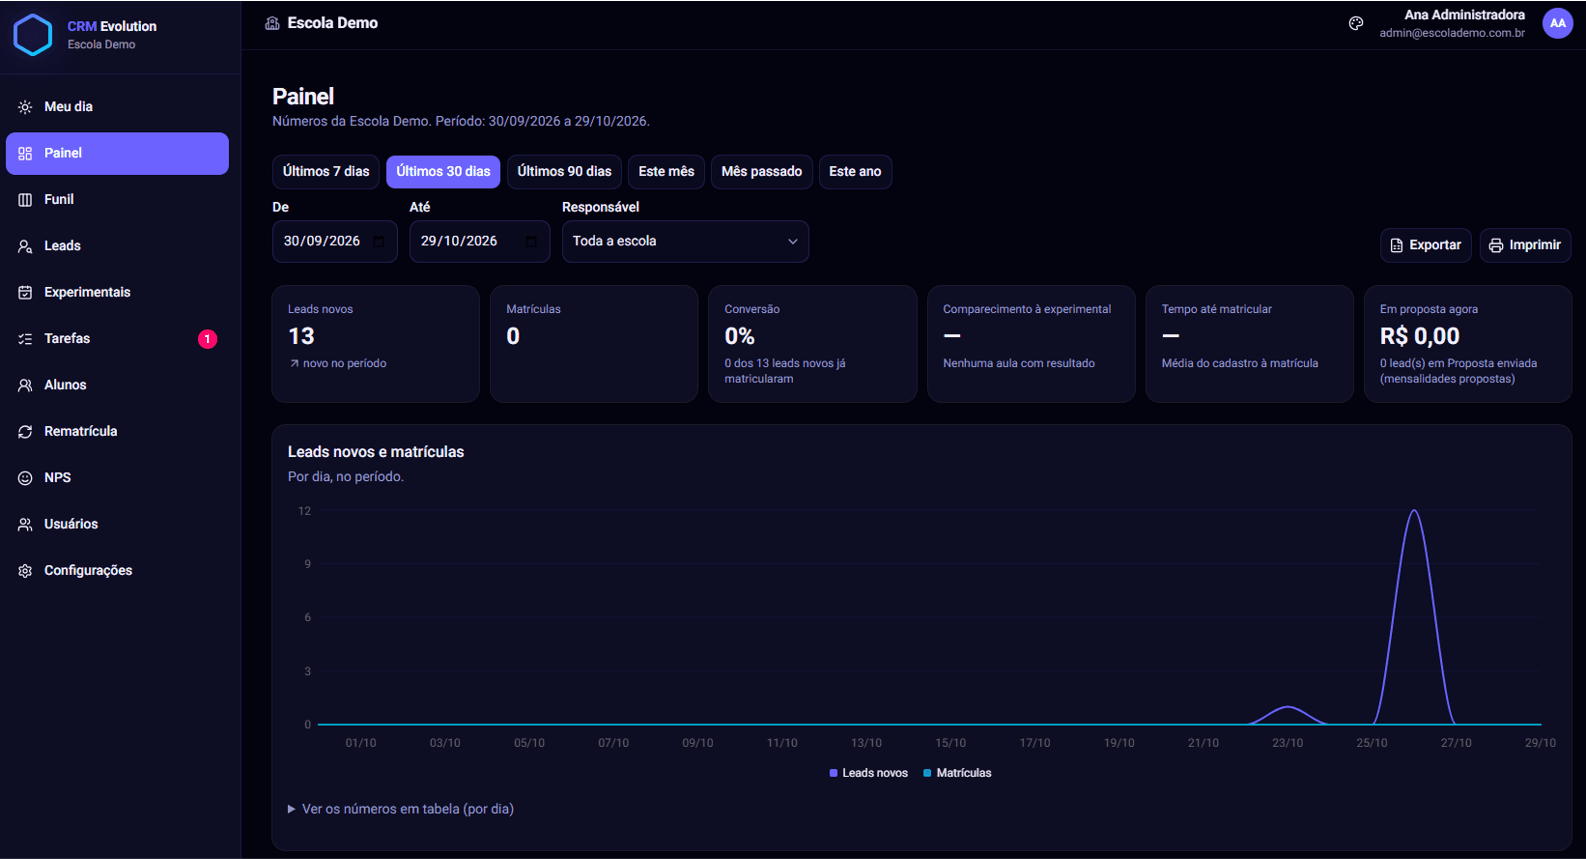Click the Tarefas notification badge

point(207,339)
